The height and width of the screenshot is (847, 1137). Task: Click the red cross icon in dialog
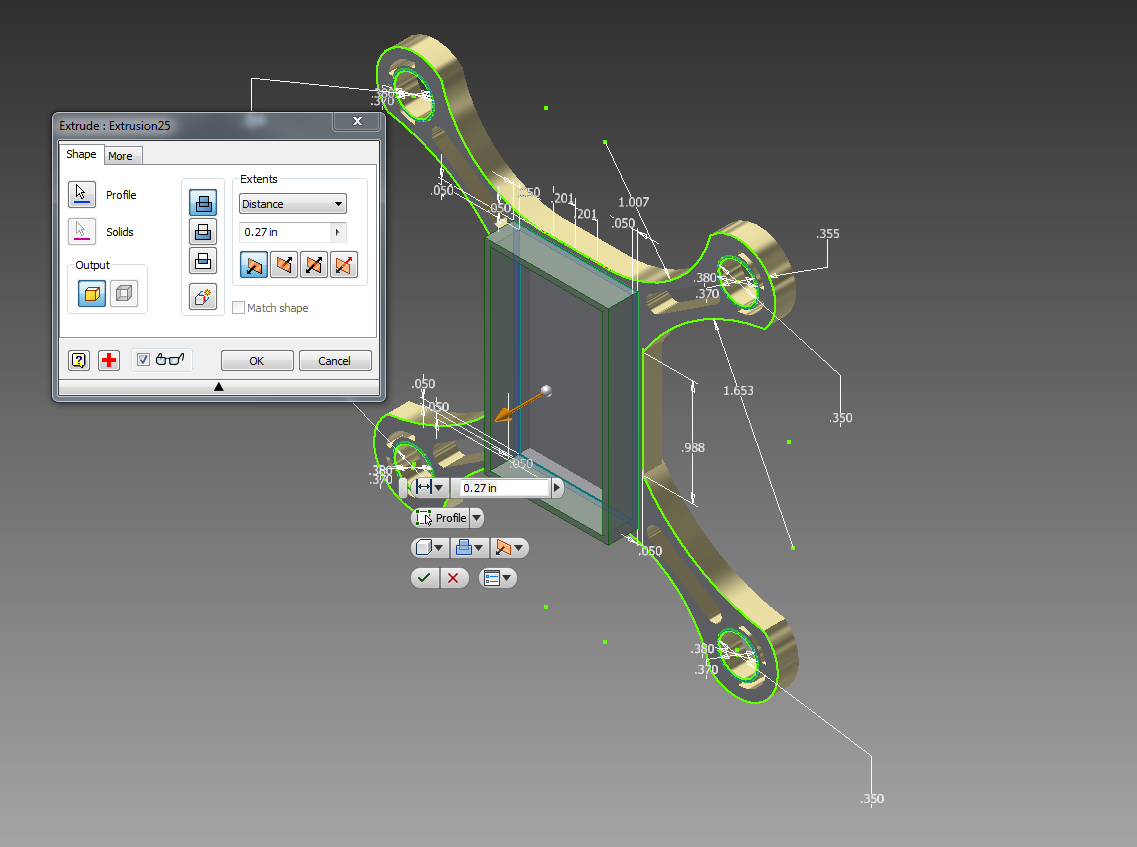point(109,360)
